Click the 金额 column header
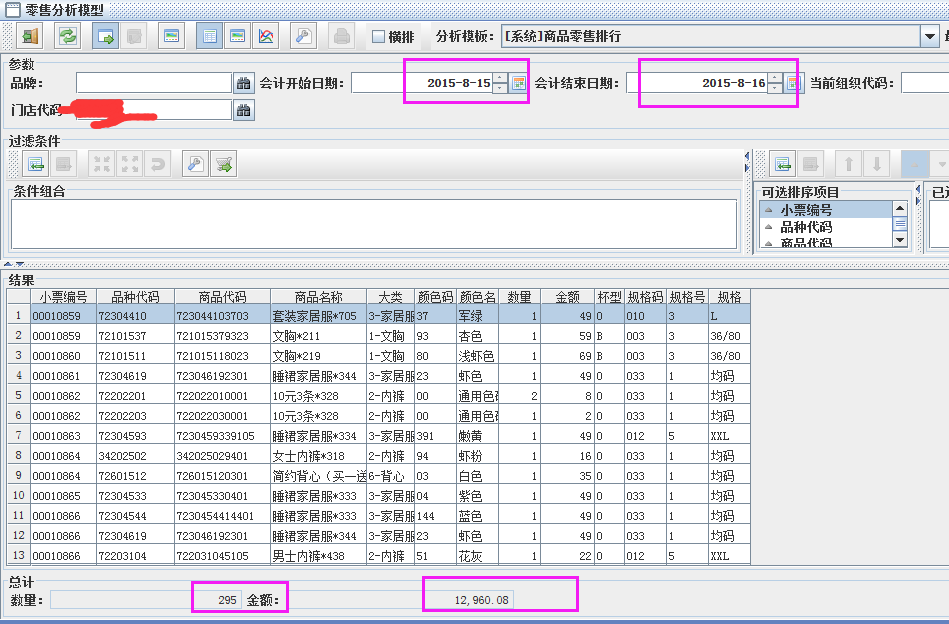The image size is (949, 624). (x=567, y=297)
